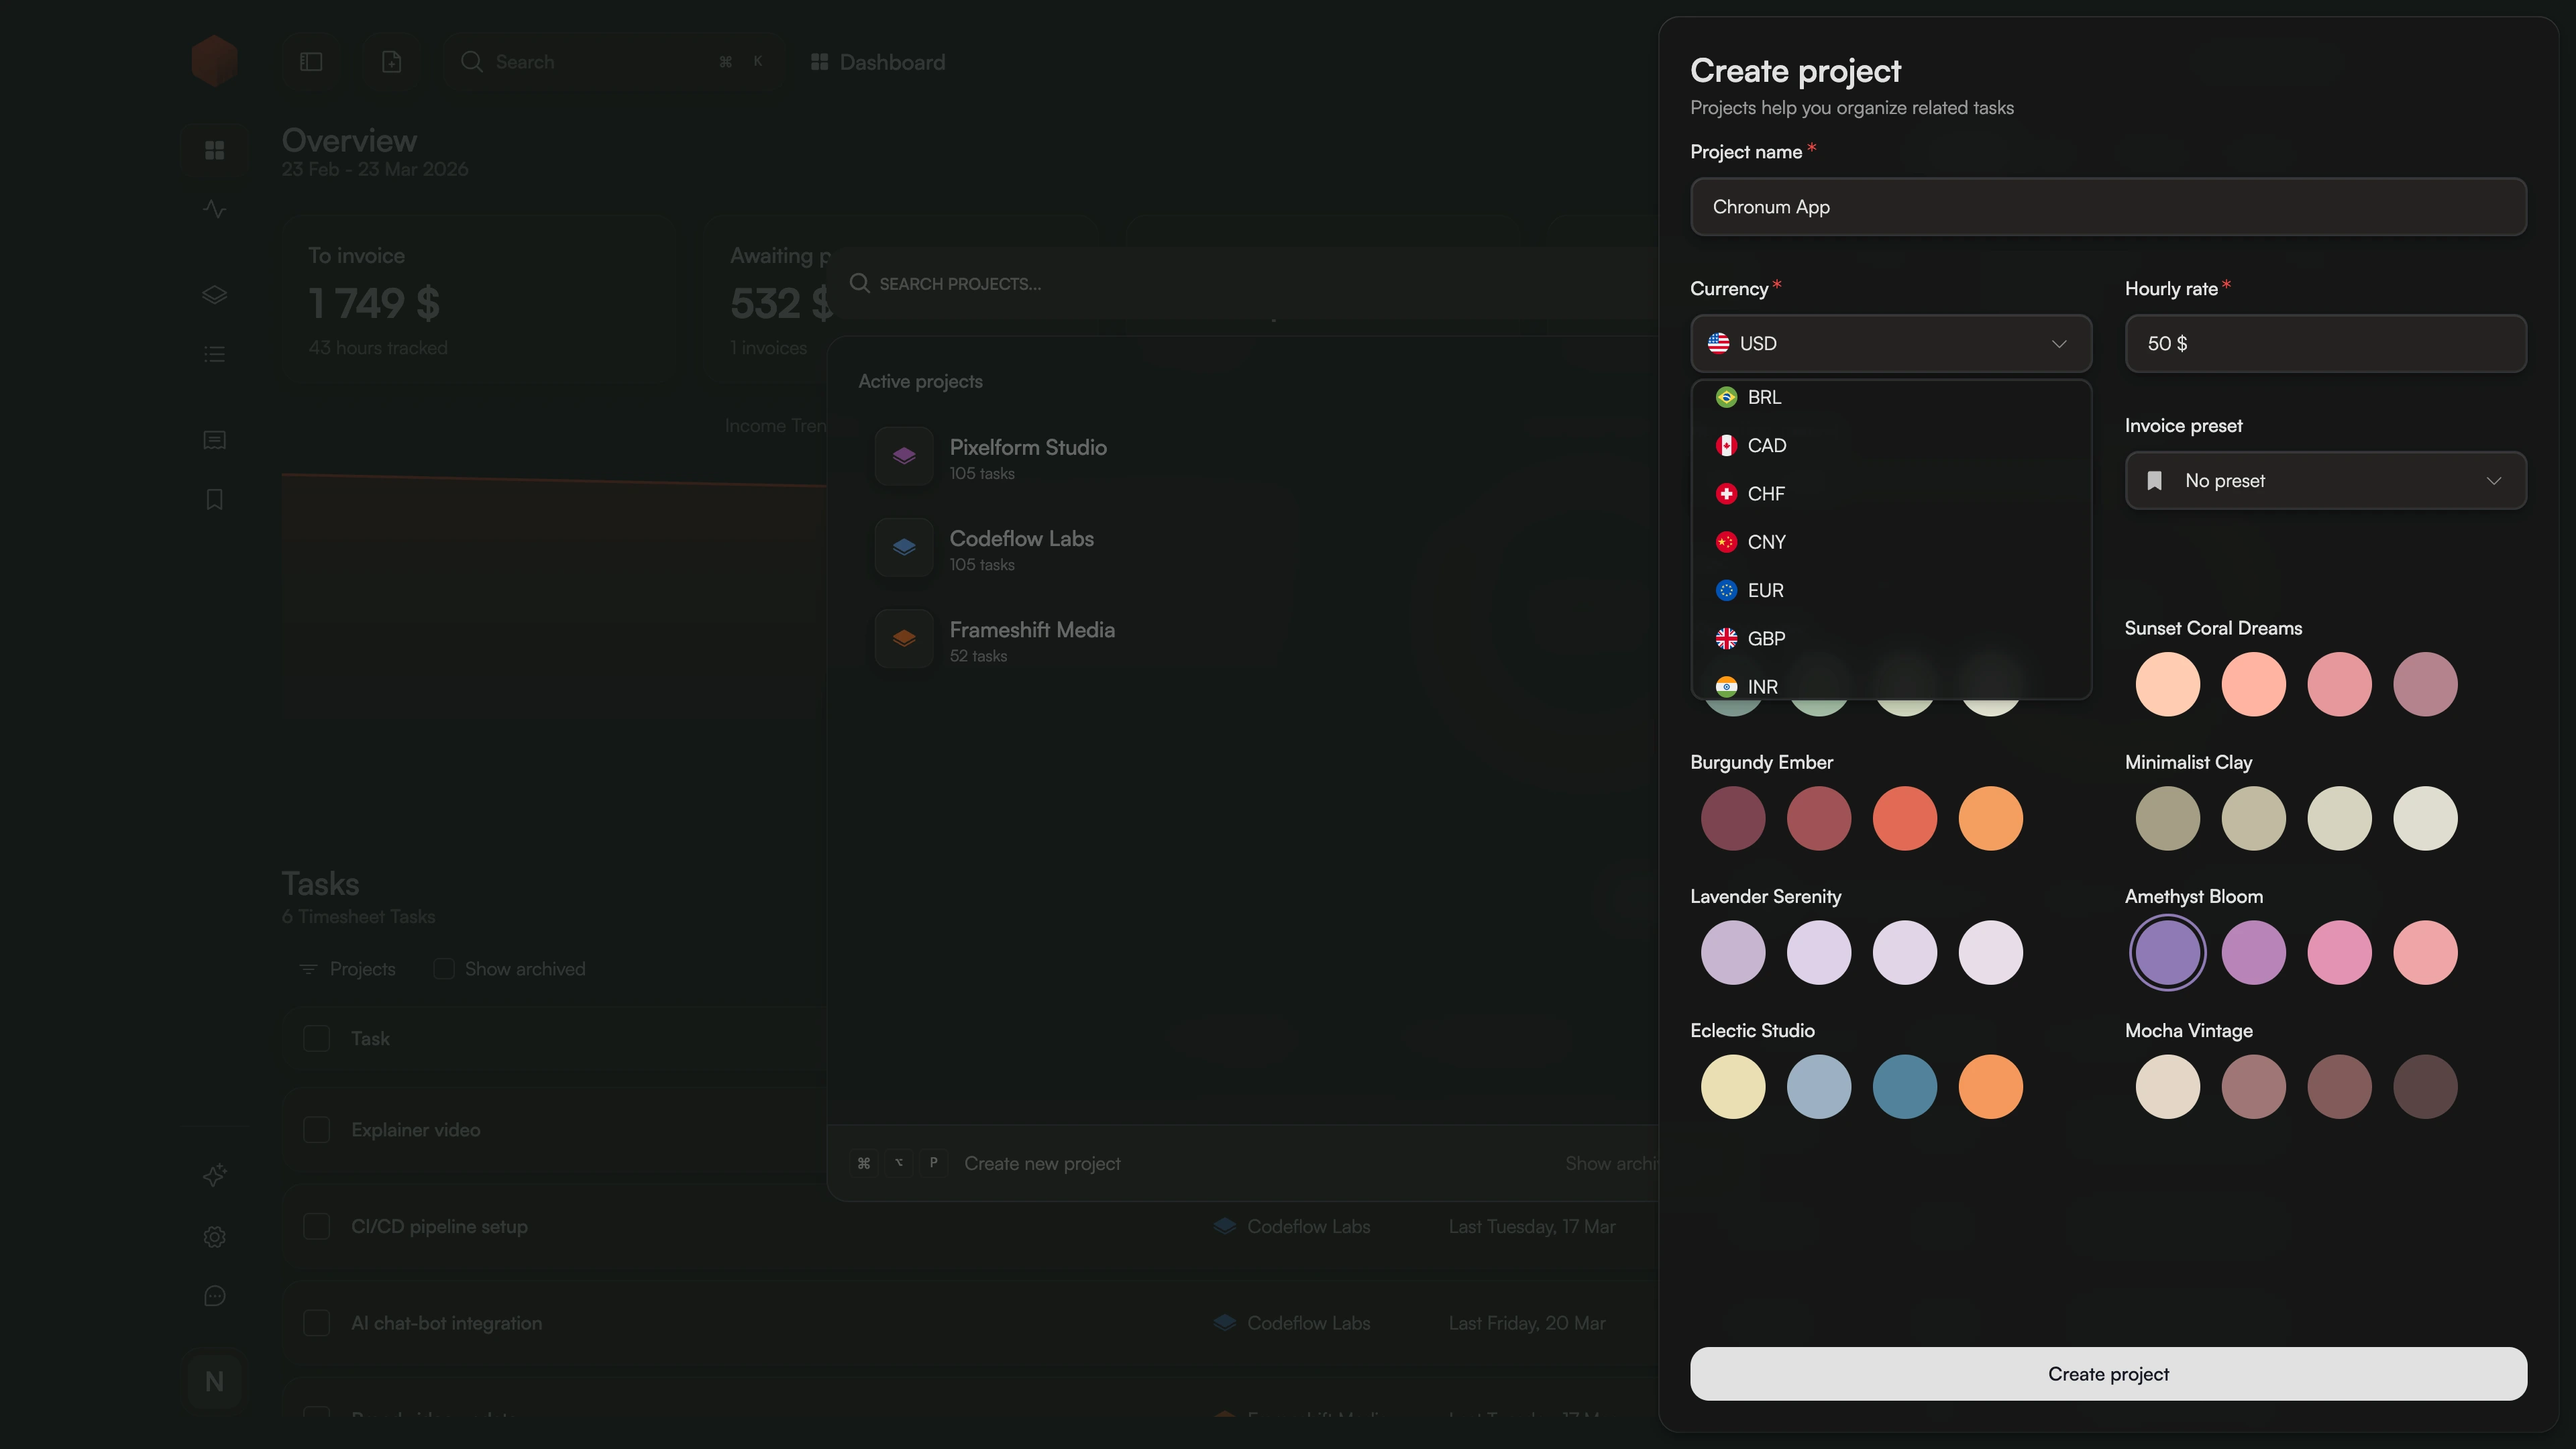This screenshot has width=2576, height=1449.
Task: Click the Create project button
Action: click(x=2107, y=1373)
